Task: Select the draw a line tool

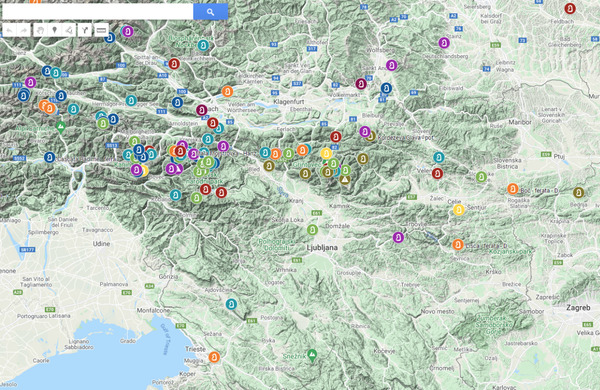Action: pos(69,30)
